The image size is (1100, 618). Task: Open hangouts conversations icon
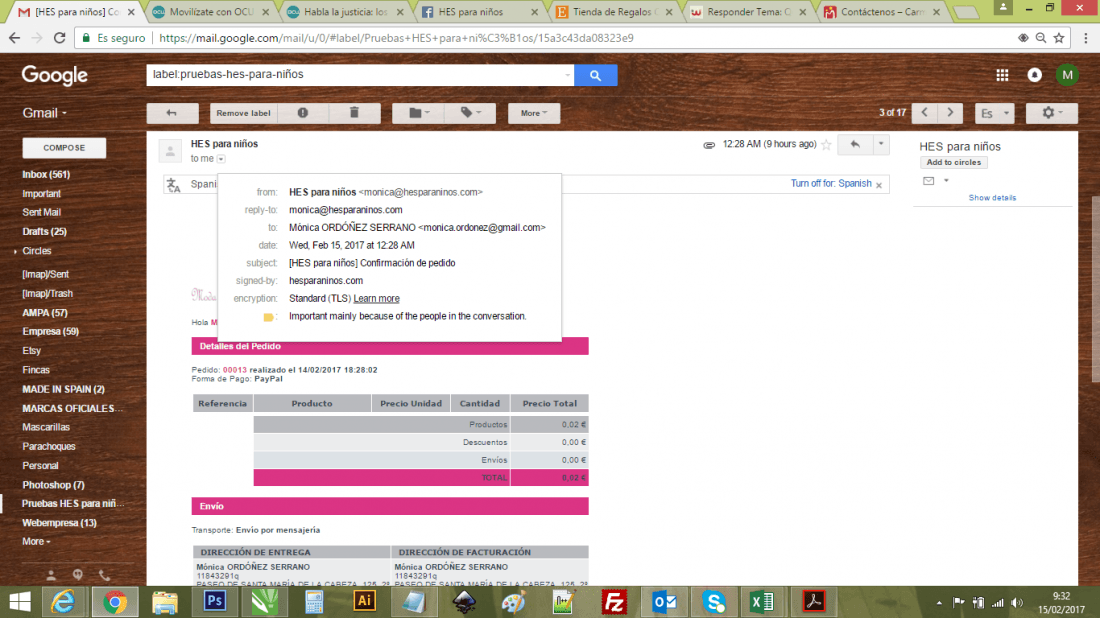[78, 575]
